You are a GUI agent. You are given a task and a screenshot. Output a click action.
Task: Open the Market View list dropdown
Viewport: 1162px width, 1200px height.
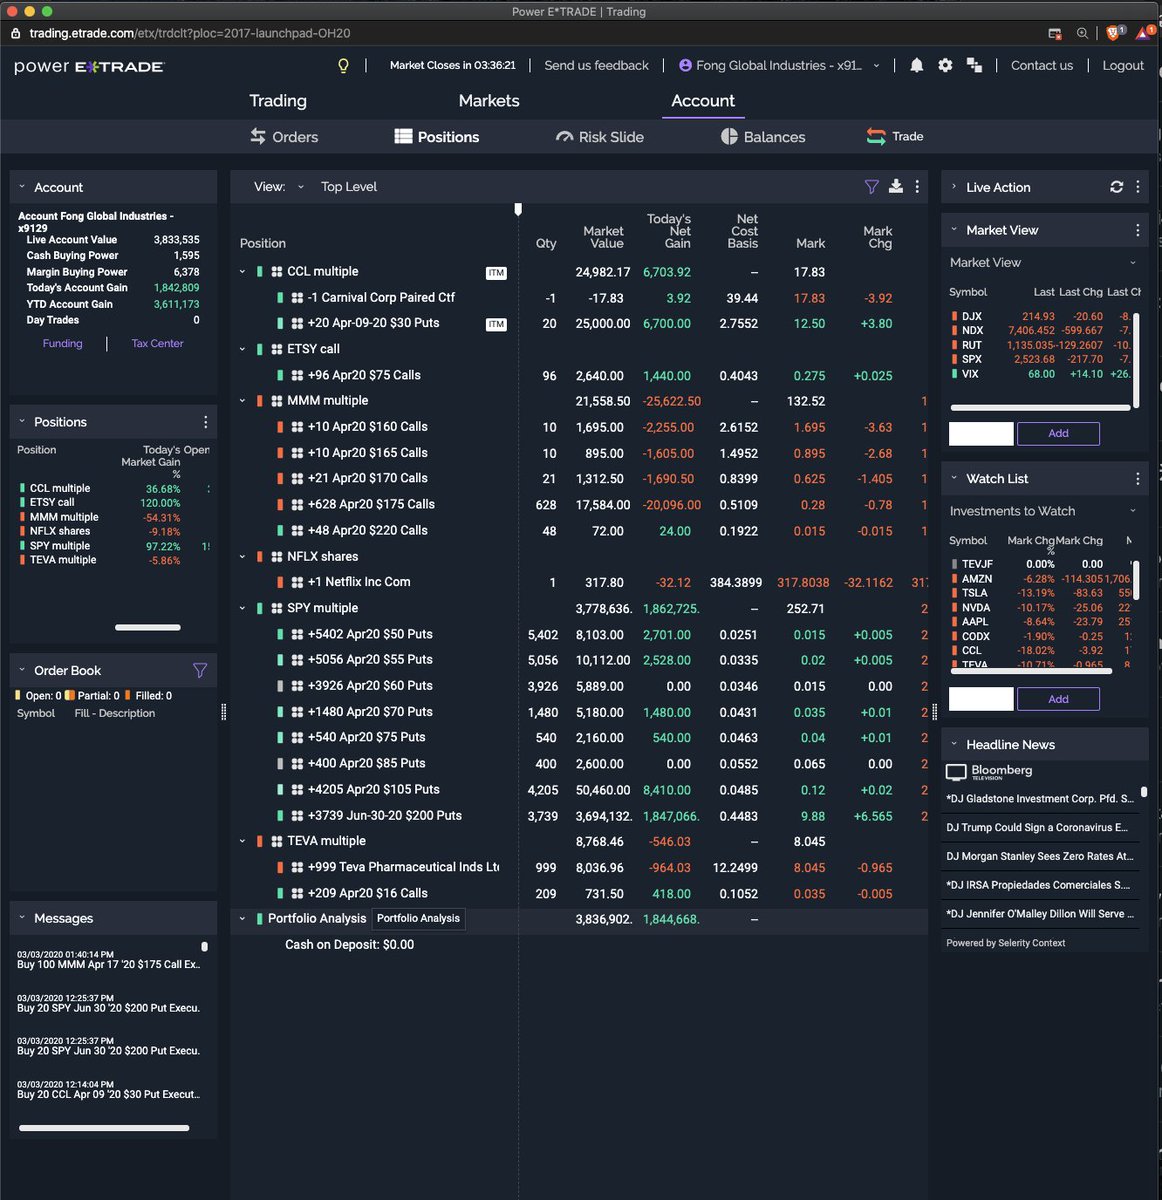tap(1133, 263)
